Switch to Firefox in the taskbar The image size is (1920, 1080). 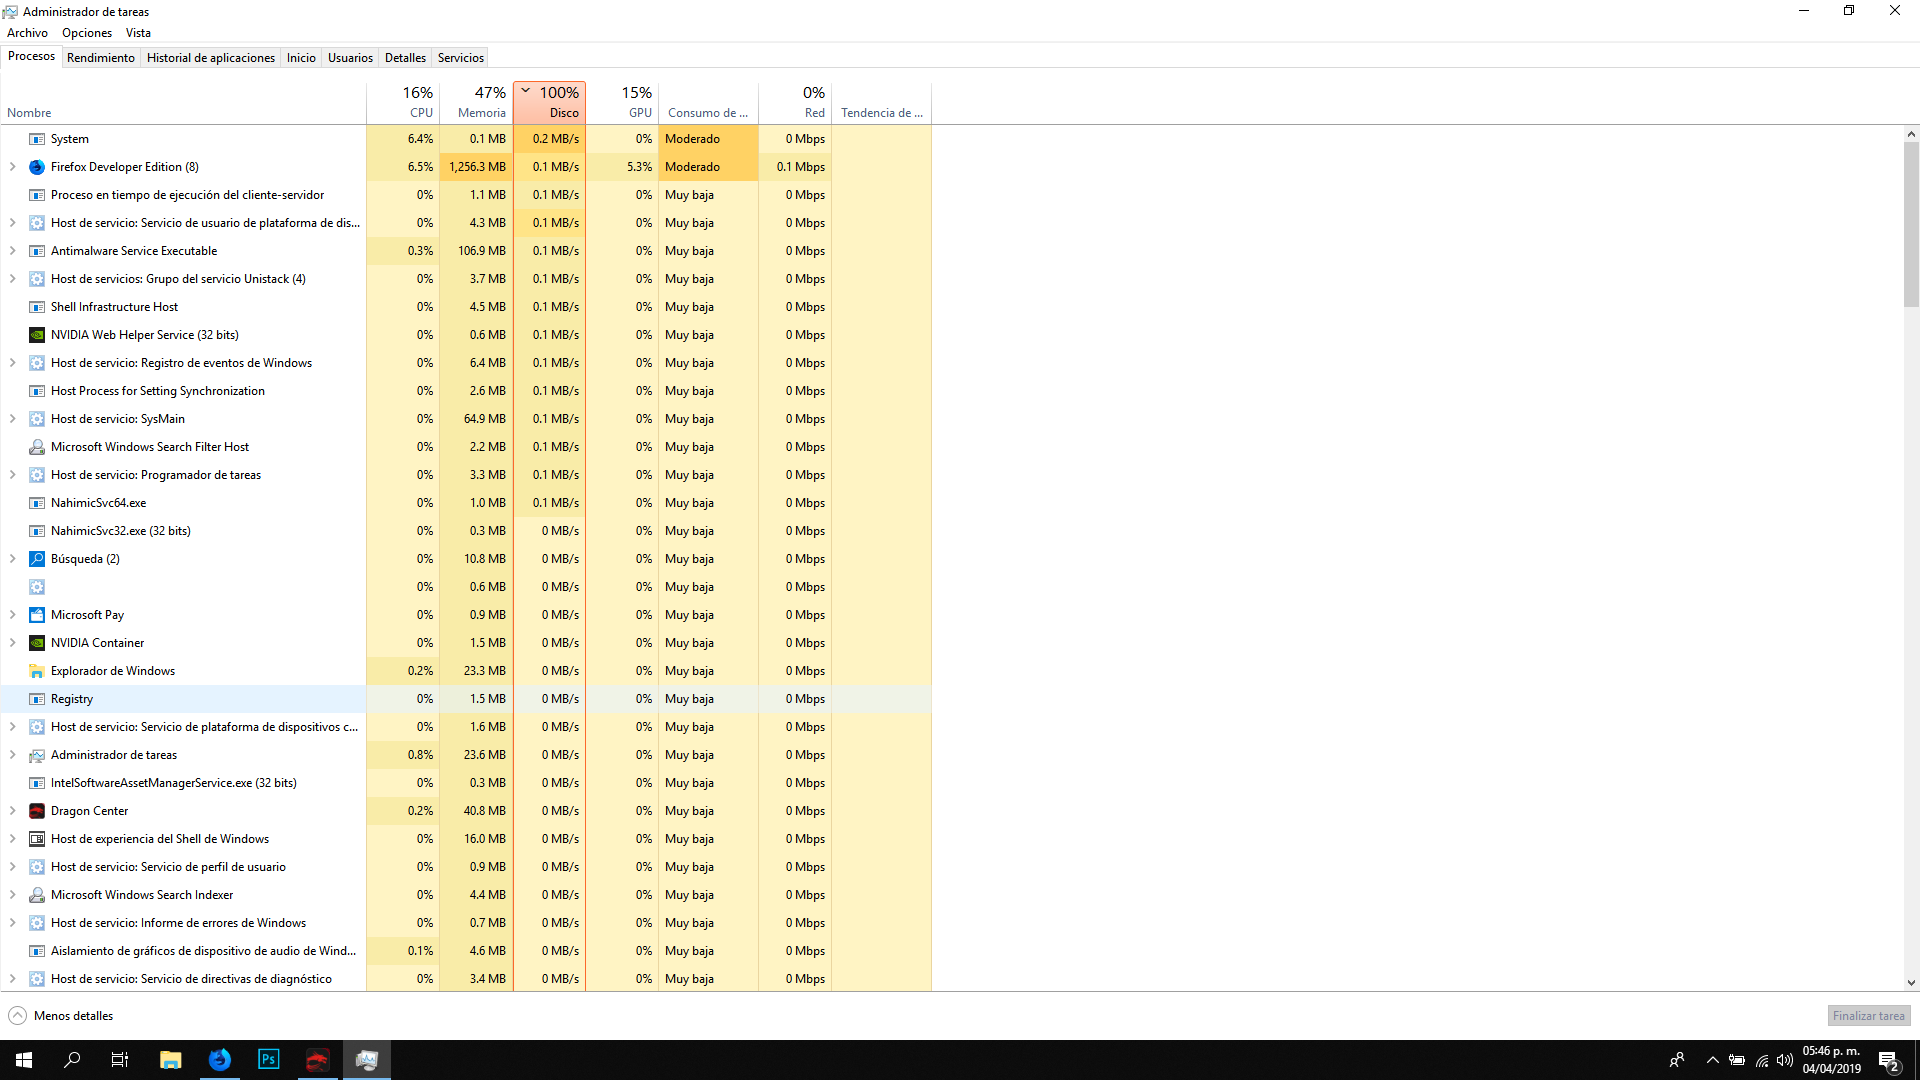pos(220,1060)
